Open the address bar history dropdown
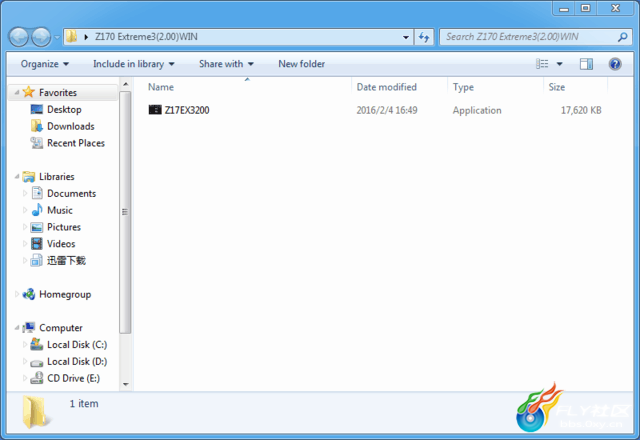Screen dimensions: 640x440 coord(406,37)
